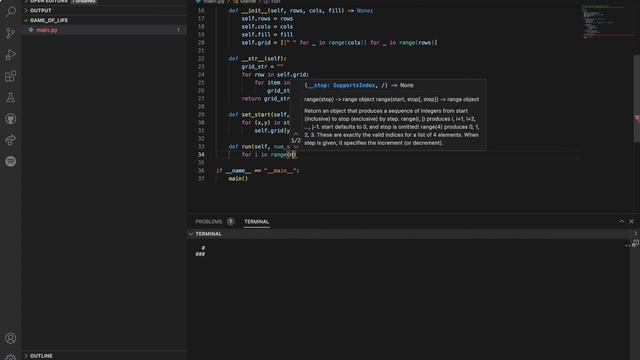Click line number 21 in the gutter

click(201, 51)
